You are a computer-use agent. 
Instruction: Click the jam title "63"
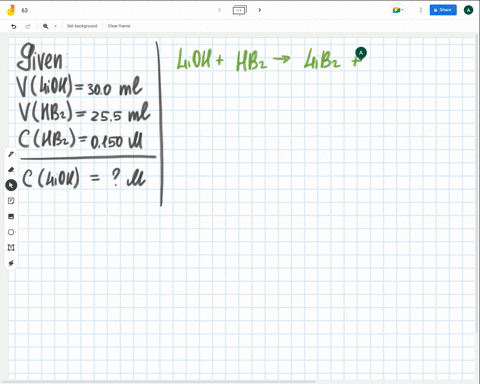[x=24, y=10]
